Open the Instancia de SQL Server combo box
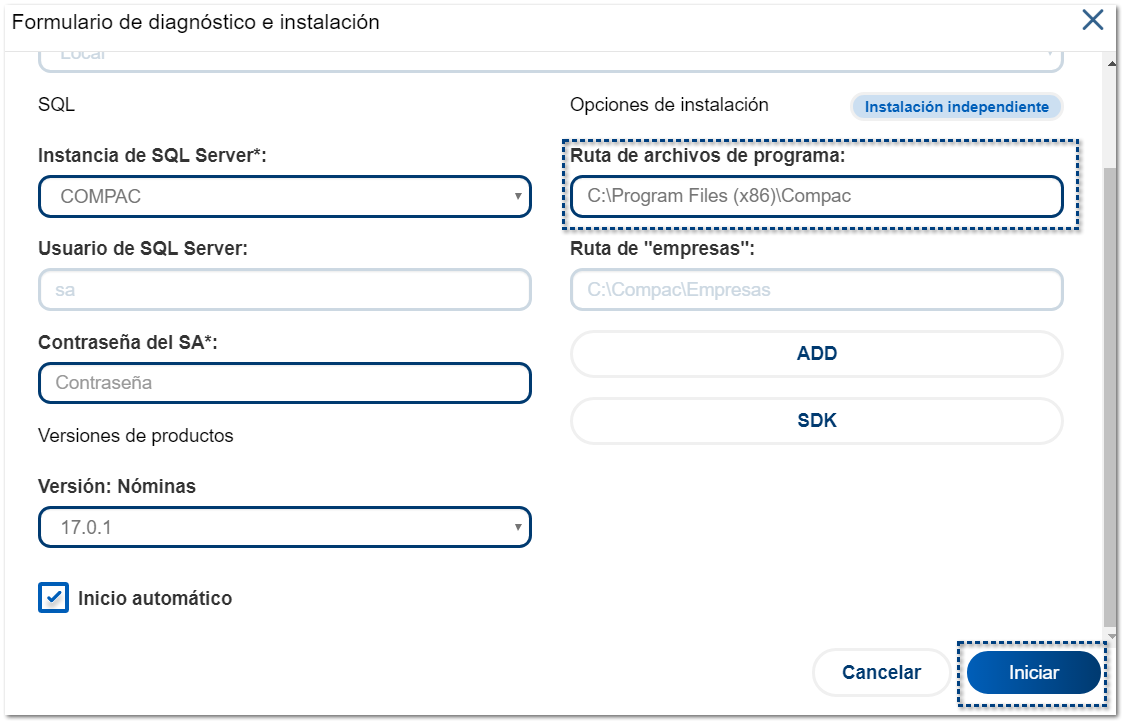Image resolution: width=1125 pixels, height=724 pixels. [284, 196]
